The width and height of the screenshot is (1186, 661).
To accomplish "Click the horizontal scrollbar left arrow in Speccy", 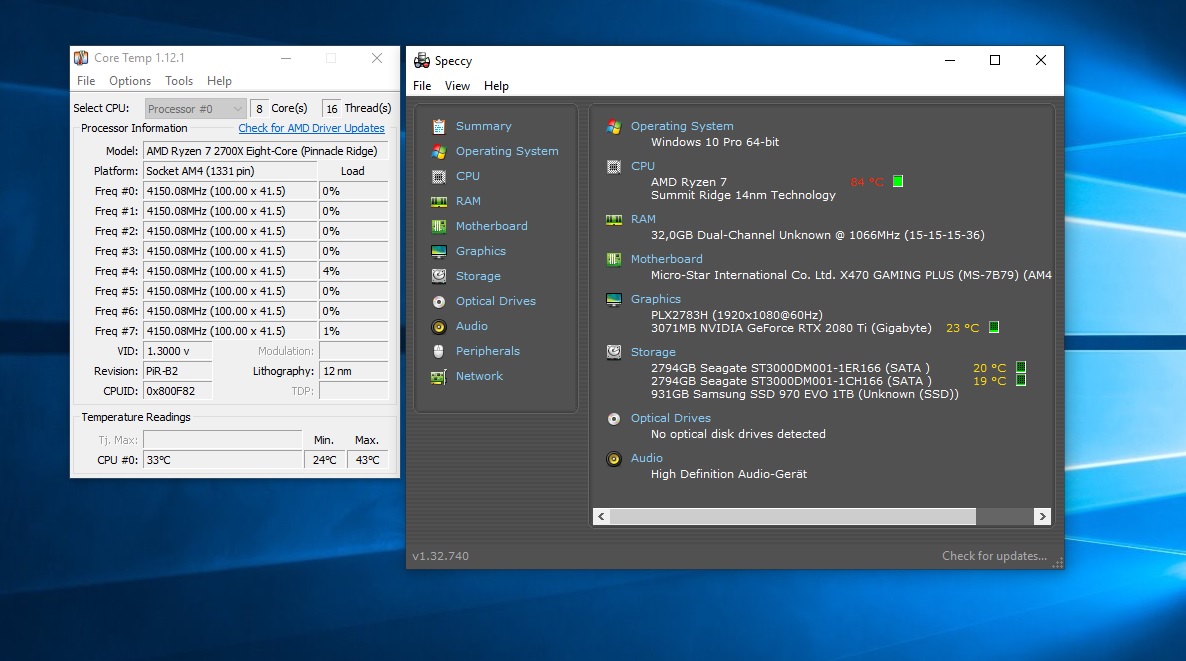I will (601, 517).
